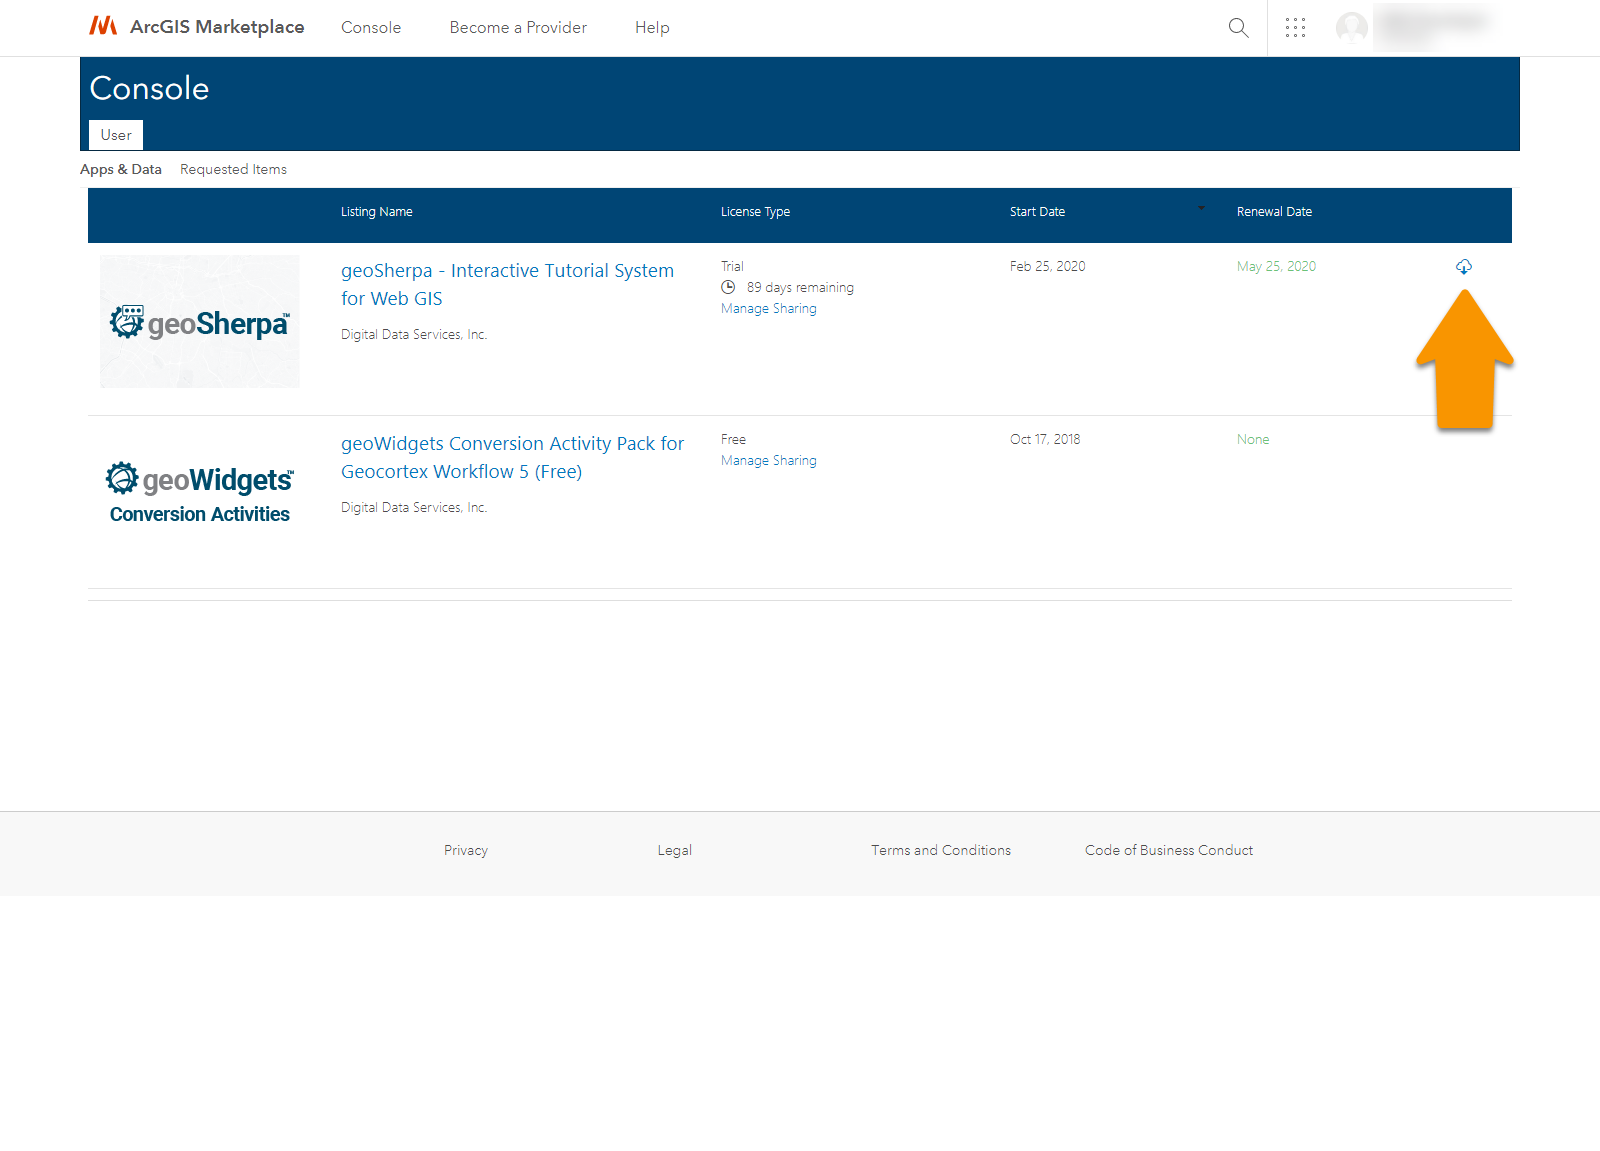Screen dimensions: 1600x1151
Task: Open the app launcher grid icon
Action: [1295, 28]
